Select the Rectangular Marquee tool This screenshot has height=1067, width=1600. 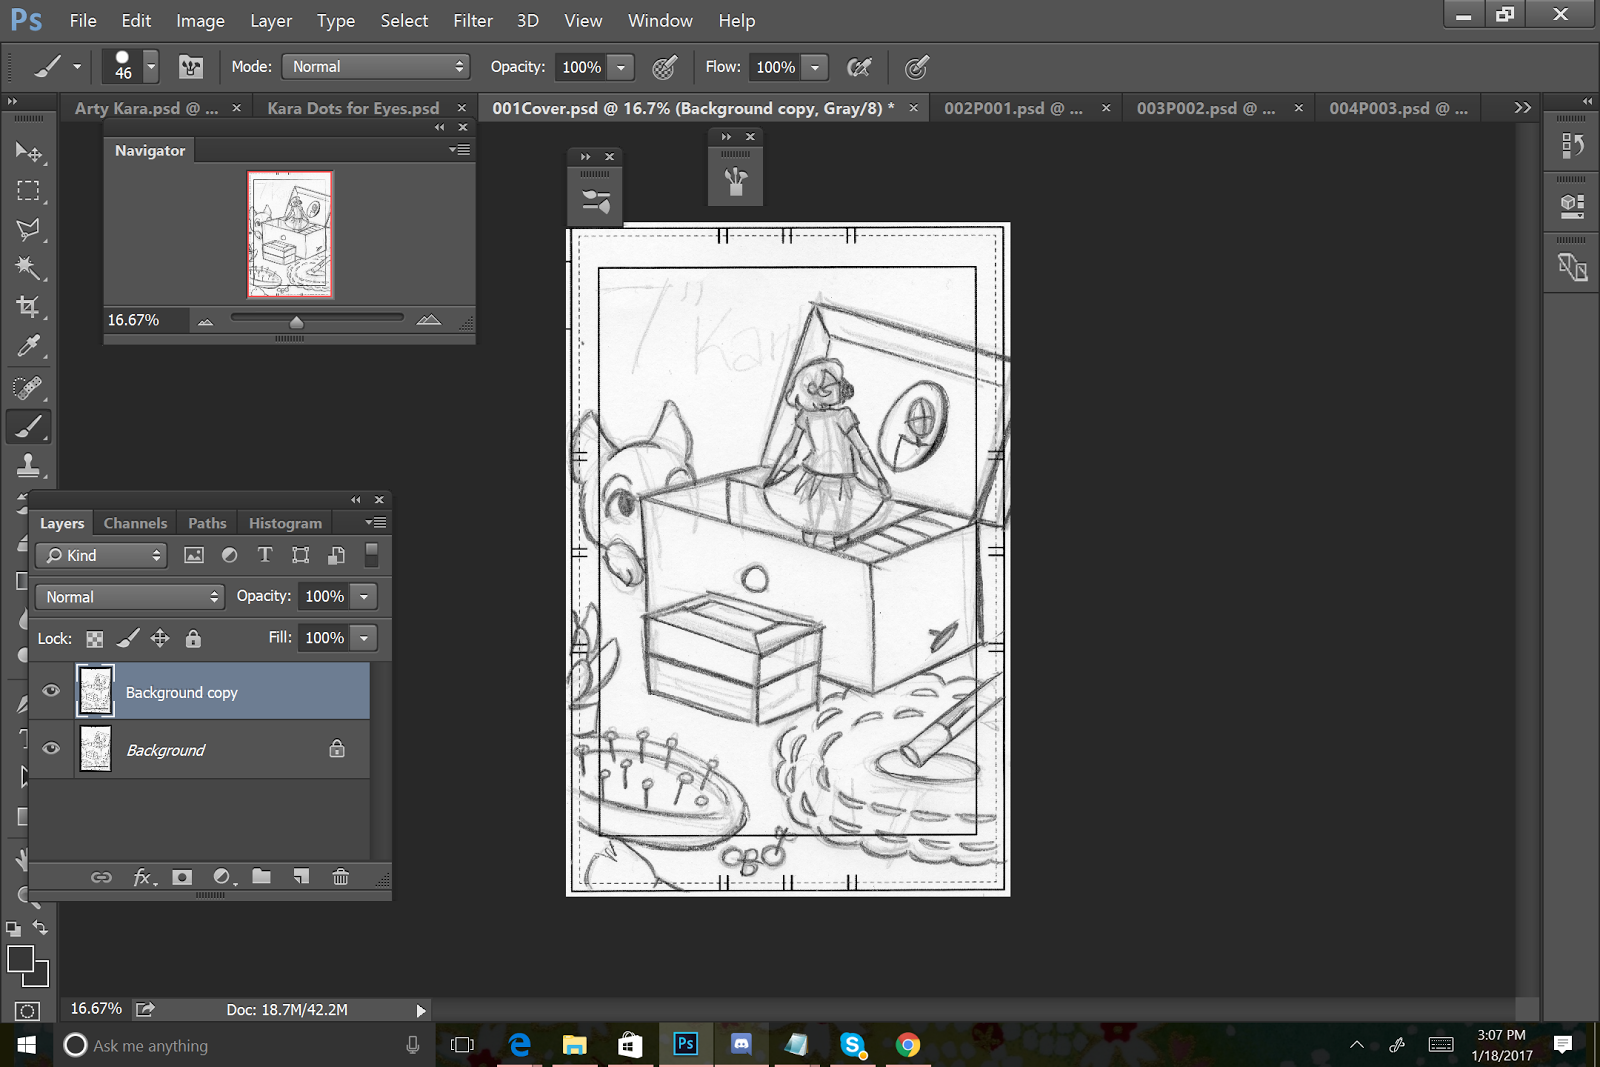28,190
